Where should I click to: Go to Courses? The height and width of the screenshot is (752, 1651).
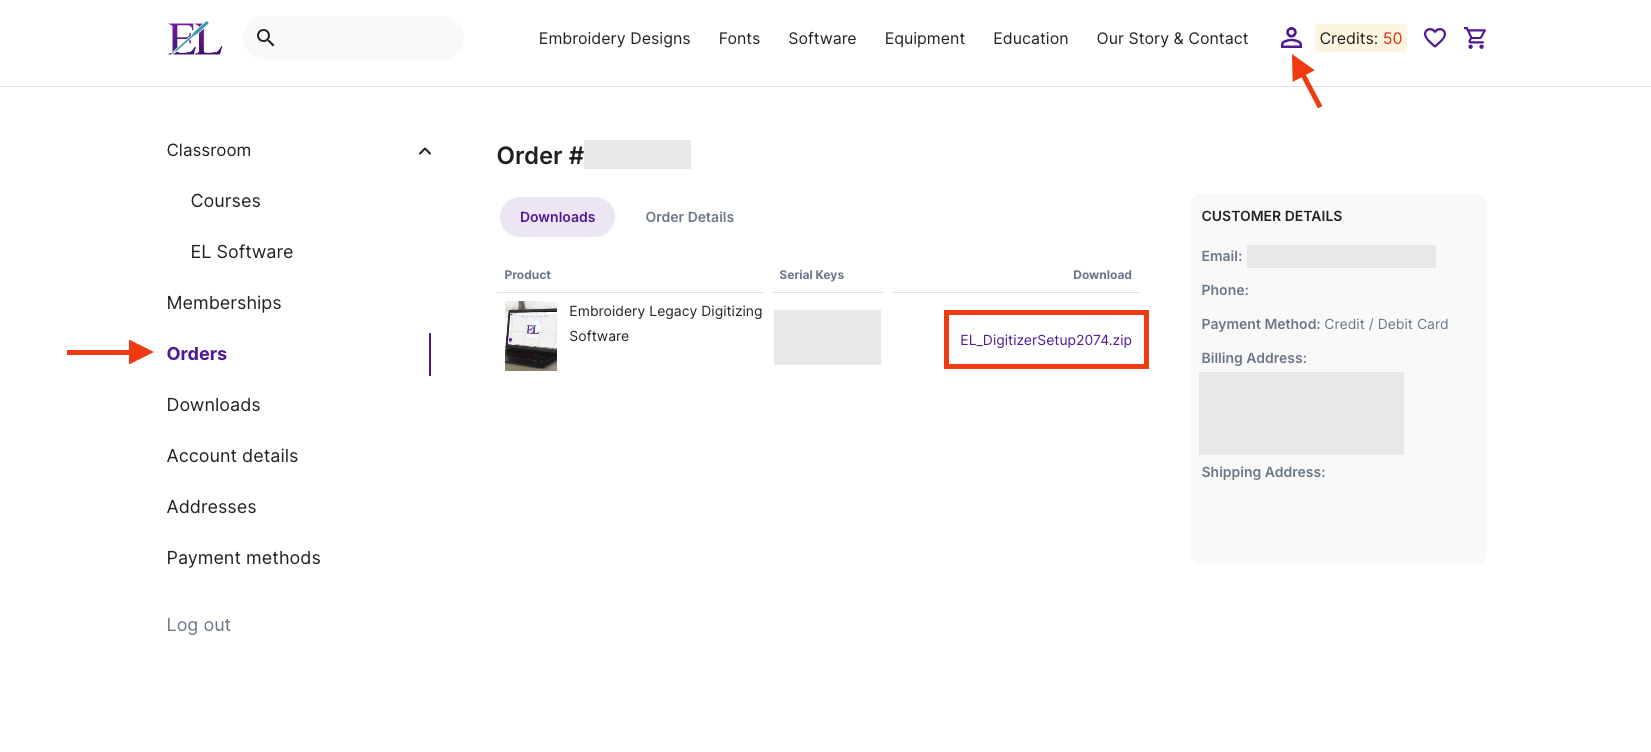tap(226, 201)
